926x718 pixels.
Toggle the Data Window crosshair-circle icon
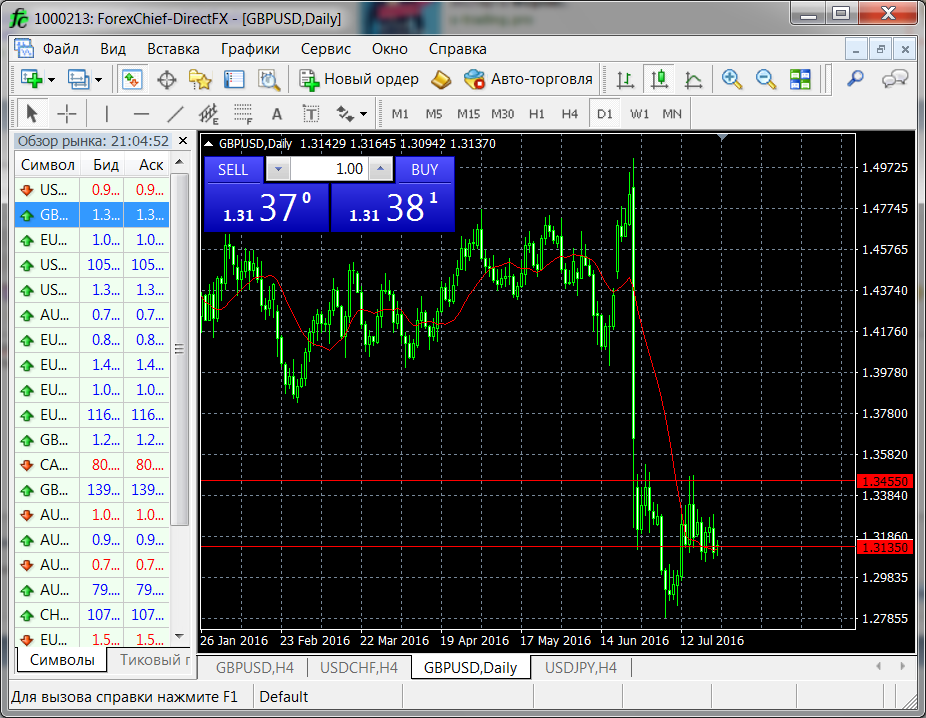point(167,79)
